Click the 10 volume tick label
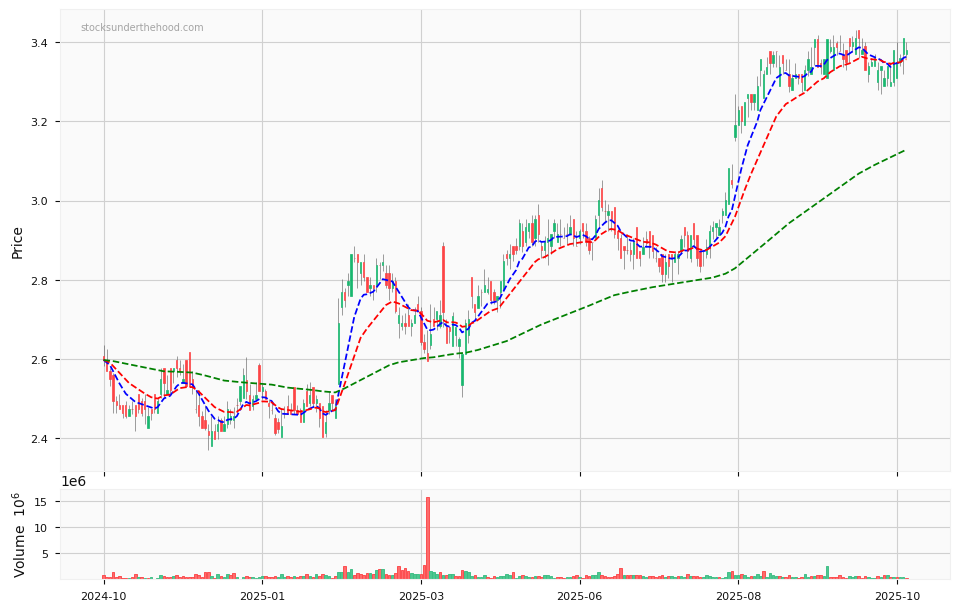 pos(43,528)
